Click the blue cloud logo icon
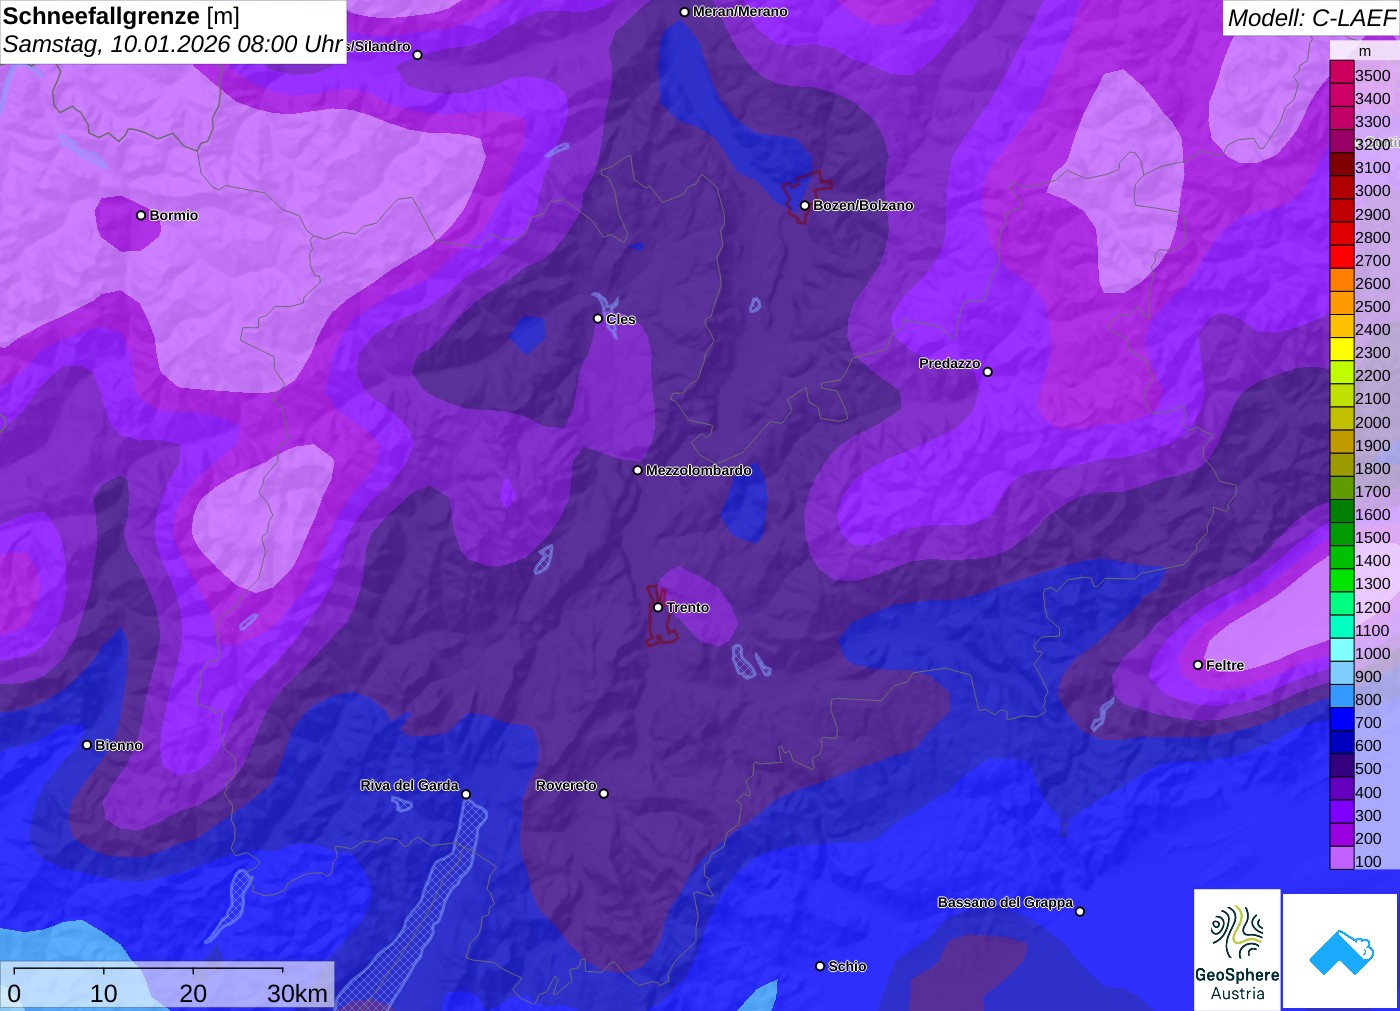This screenshot has height=1011, width=1400. point(1341,952)
